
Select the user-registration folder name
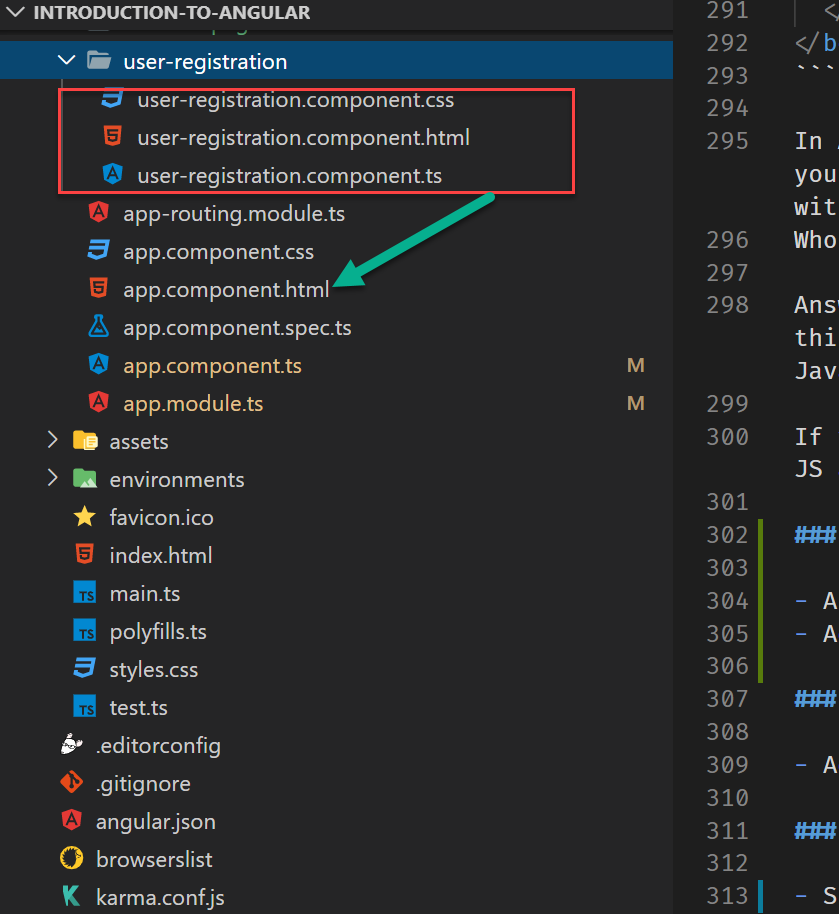[x=205, y=61]
